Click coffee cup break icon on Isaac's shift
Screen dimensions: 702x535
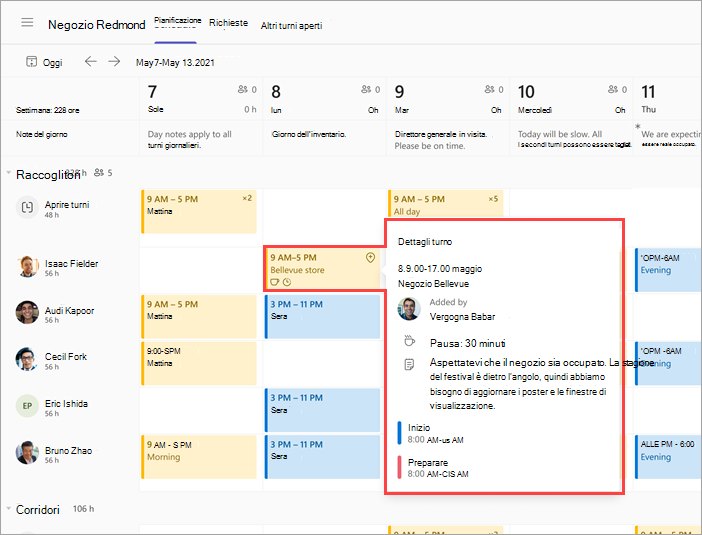[x=274, y=282]
